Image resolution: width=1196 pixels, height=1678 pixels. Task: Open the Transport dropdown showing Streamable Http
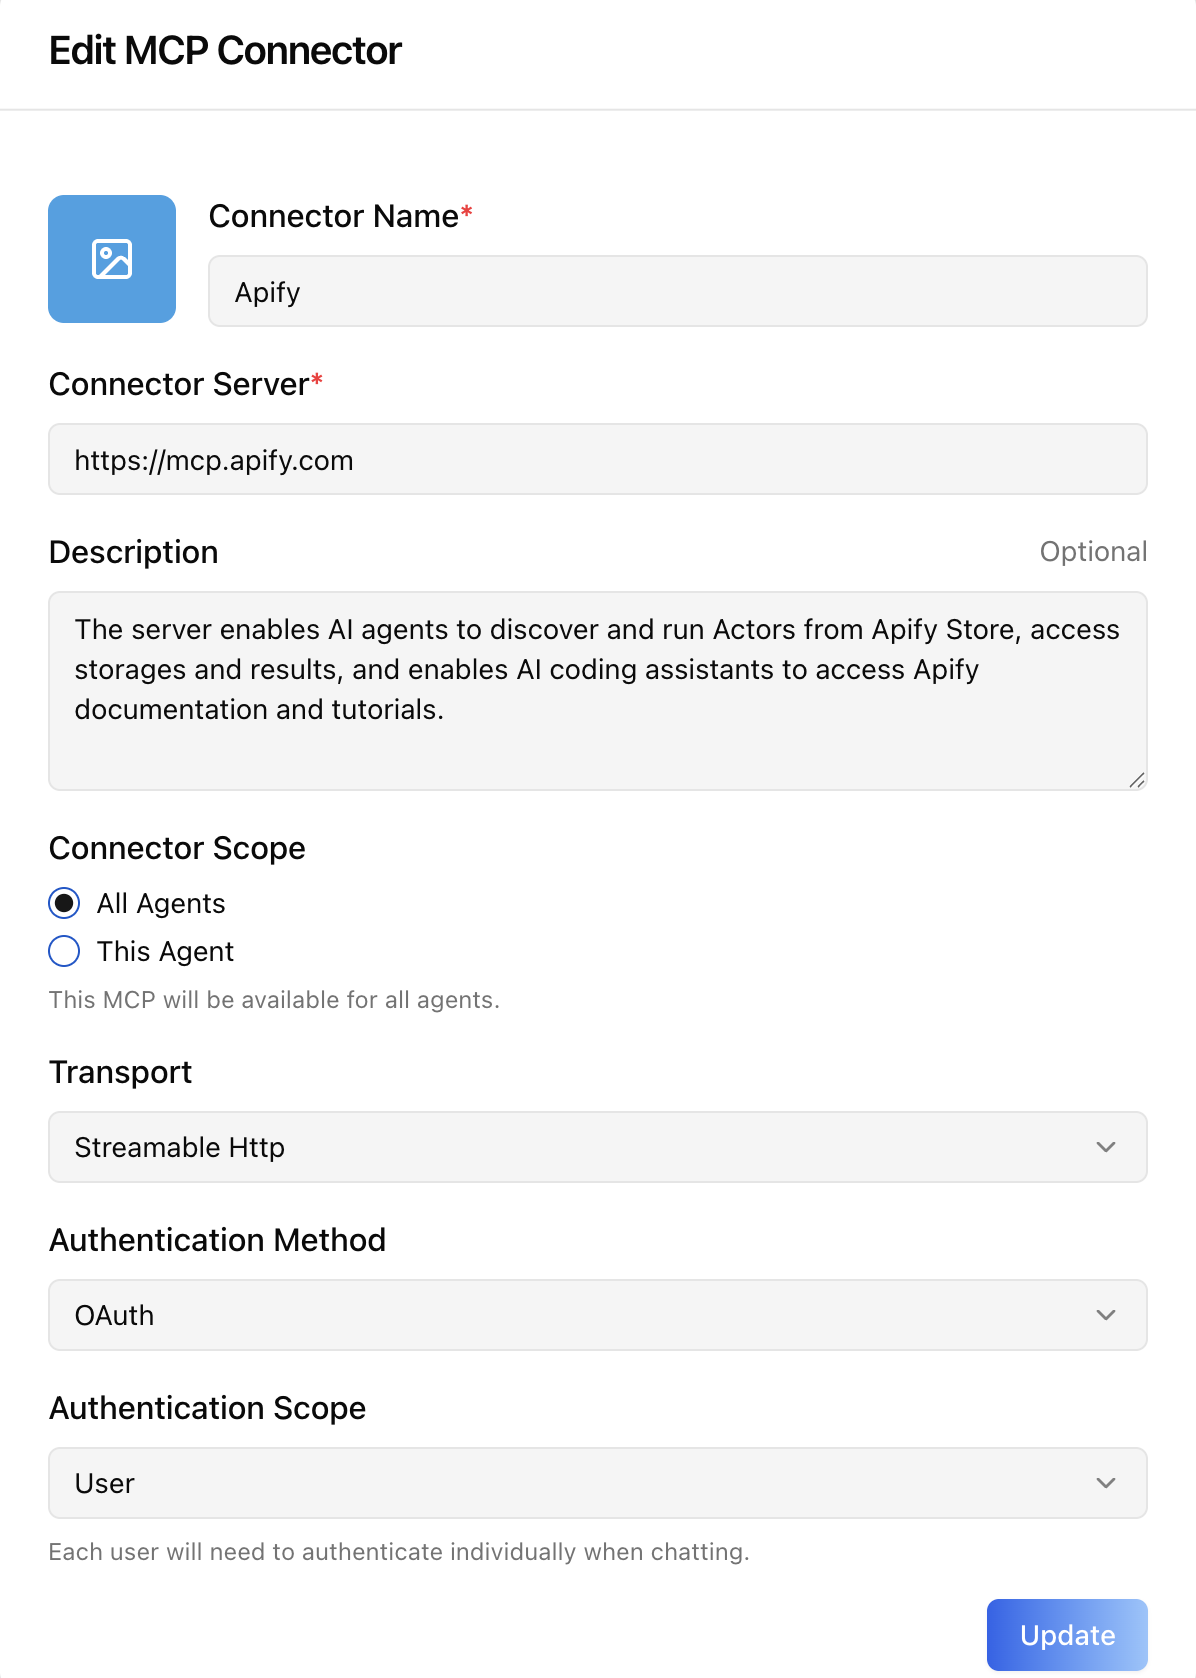coord(598,1147)
